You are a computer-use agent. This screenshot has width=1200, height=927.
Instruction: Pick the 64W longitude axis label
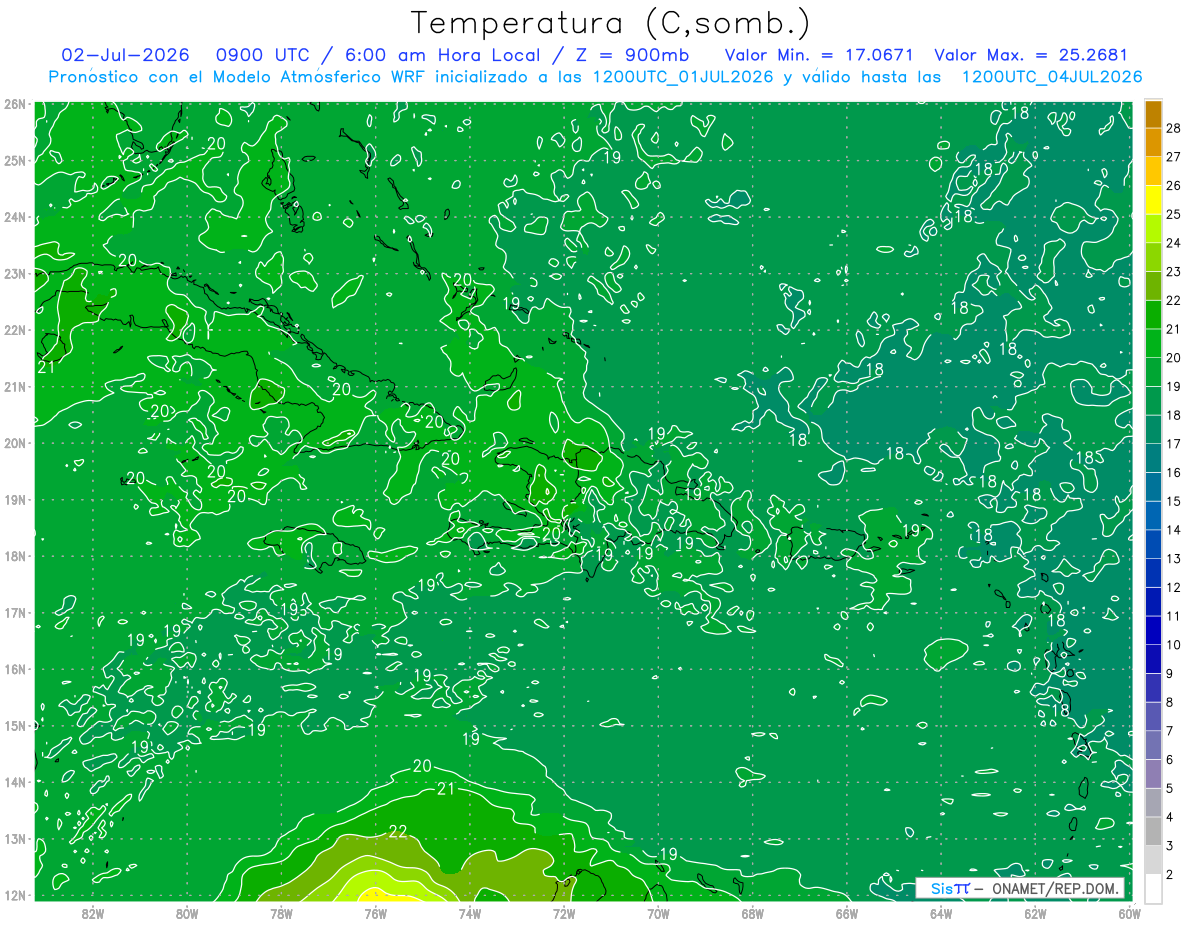tap(940, 913)
